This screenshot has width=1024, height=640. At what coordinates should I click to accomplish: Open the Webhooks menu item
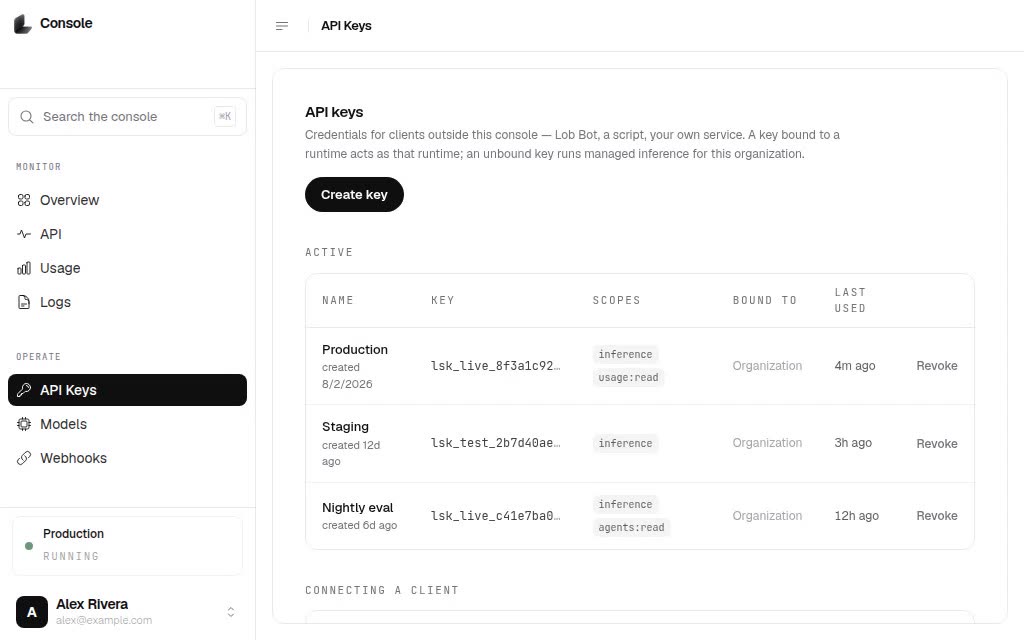127,458
